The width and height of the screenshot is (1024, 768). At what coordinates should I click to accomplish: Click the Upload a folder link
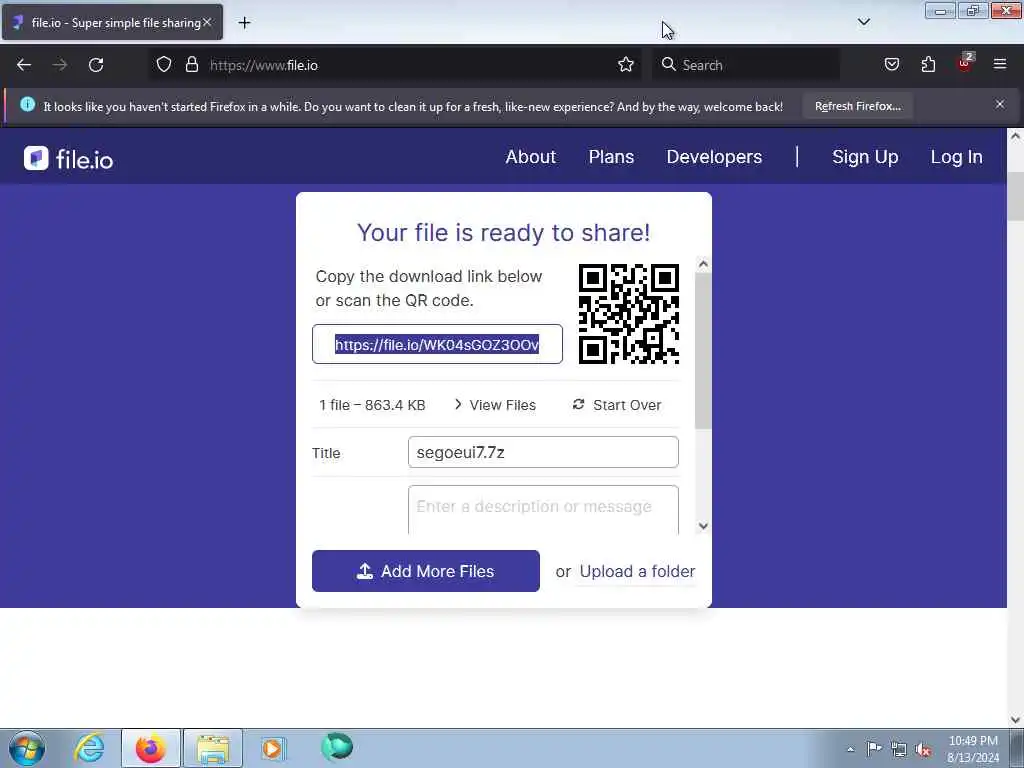click(x=637, y=571)
